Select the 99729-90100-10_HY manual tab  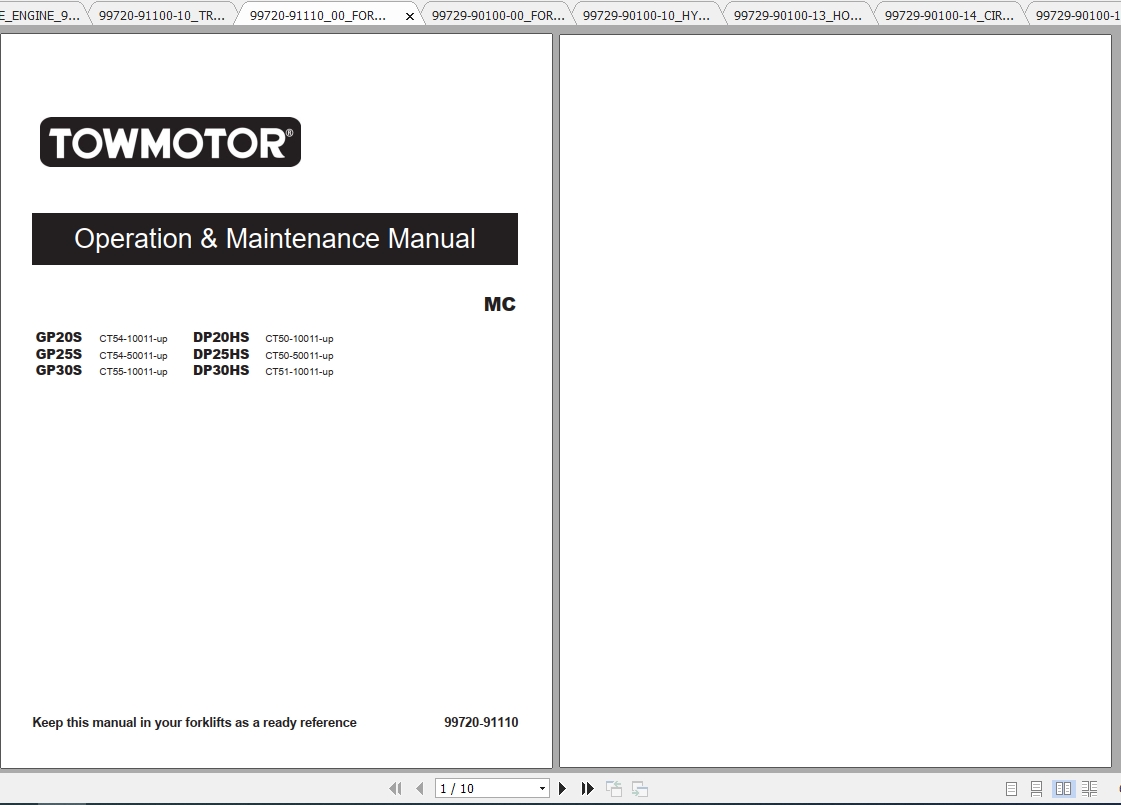click(x=645, y=14)
